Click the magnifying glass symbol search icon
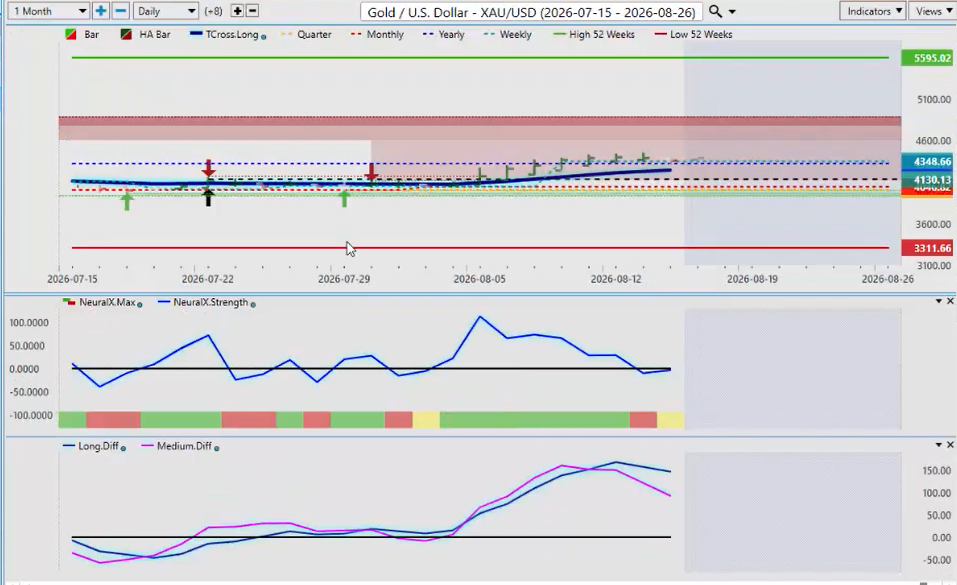 click(715, 12)
